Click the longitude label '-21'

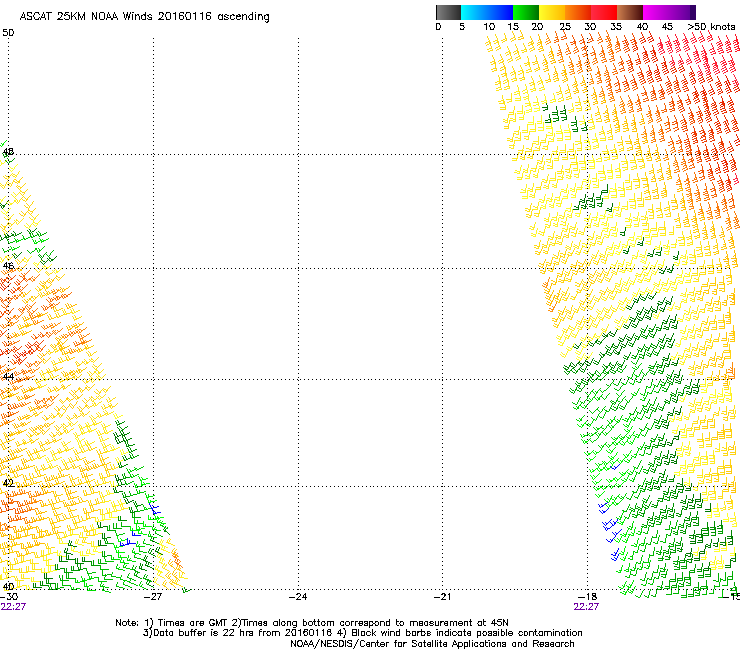click(443, 597)
